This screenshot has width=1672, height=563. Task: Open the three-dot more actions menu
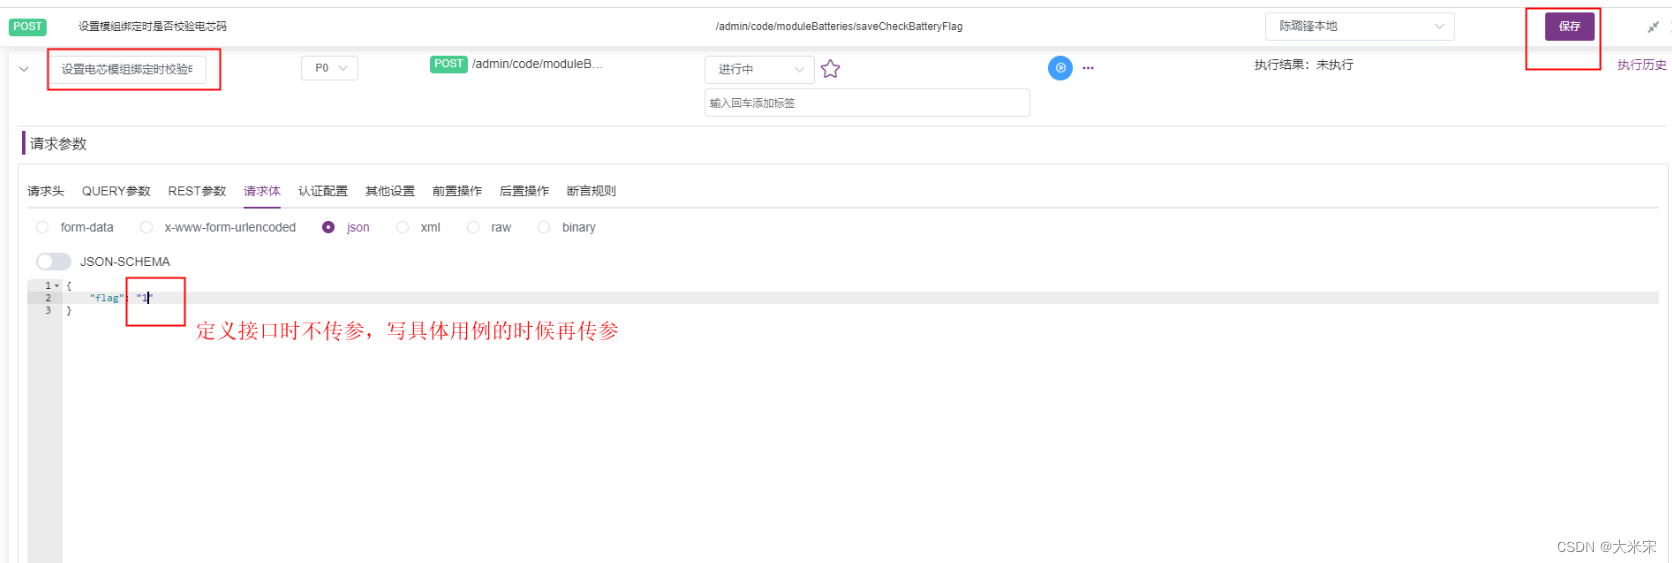click(x=1088, y=68)
